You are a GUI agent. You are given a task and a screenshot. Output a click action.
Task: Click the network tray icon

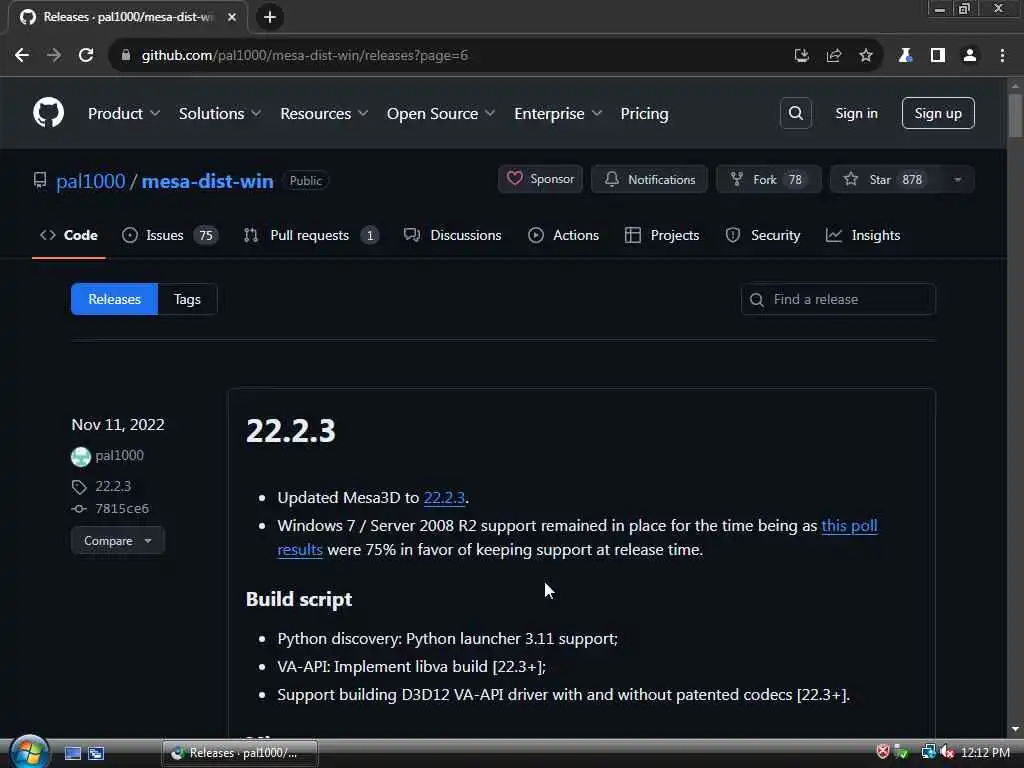click(928, 752)
